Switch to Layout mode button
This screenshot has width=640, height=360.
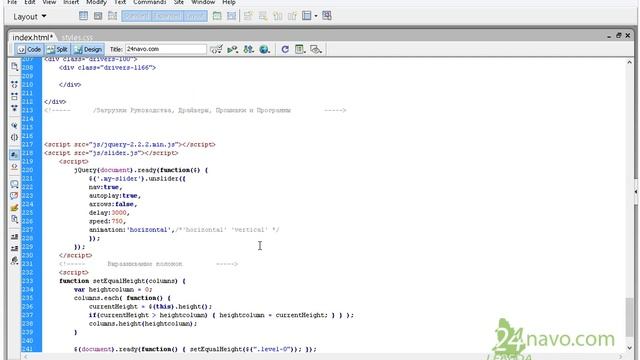[195, 16]
